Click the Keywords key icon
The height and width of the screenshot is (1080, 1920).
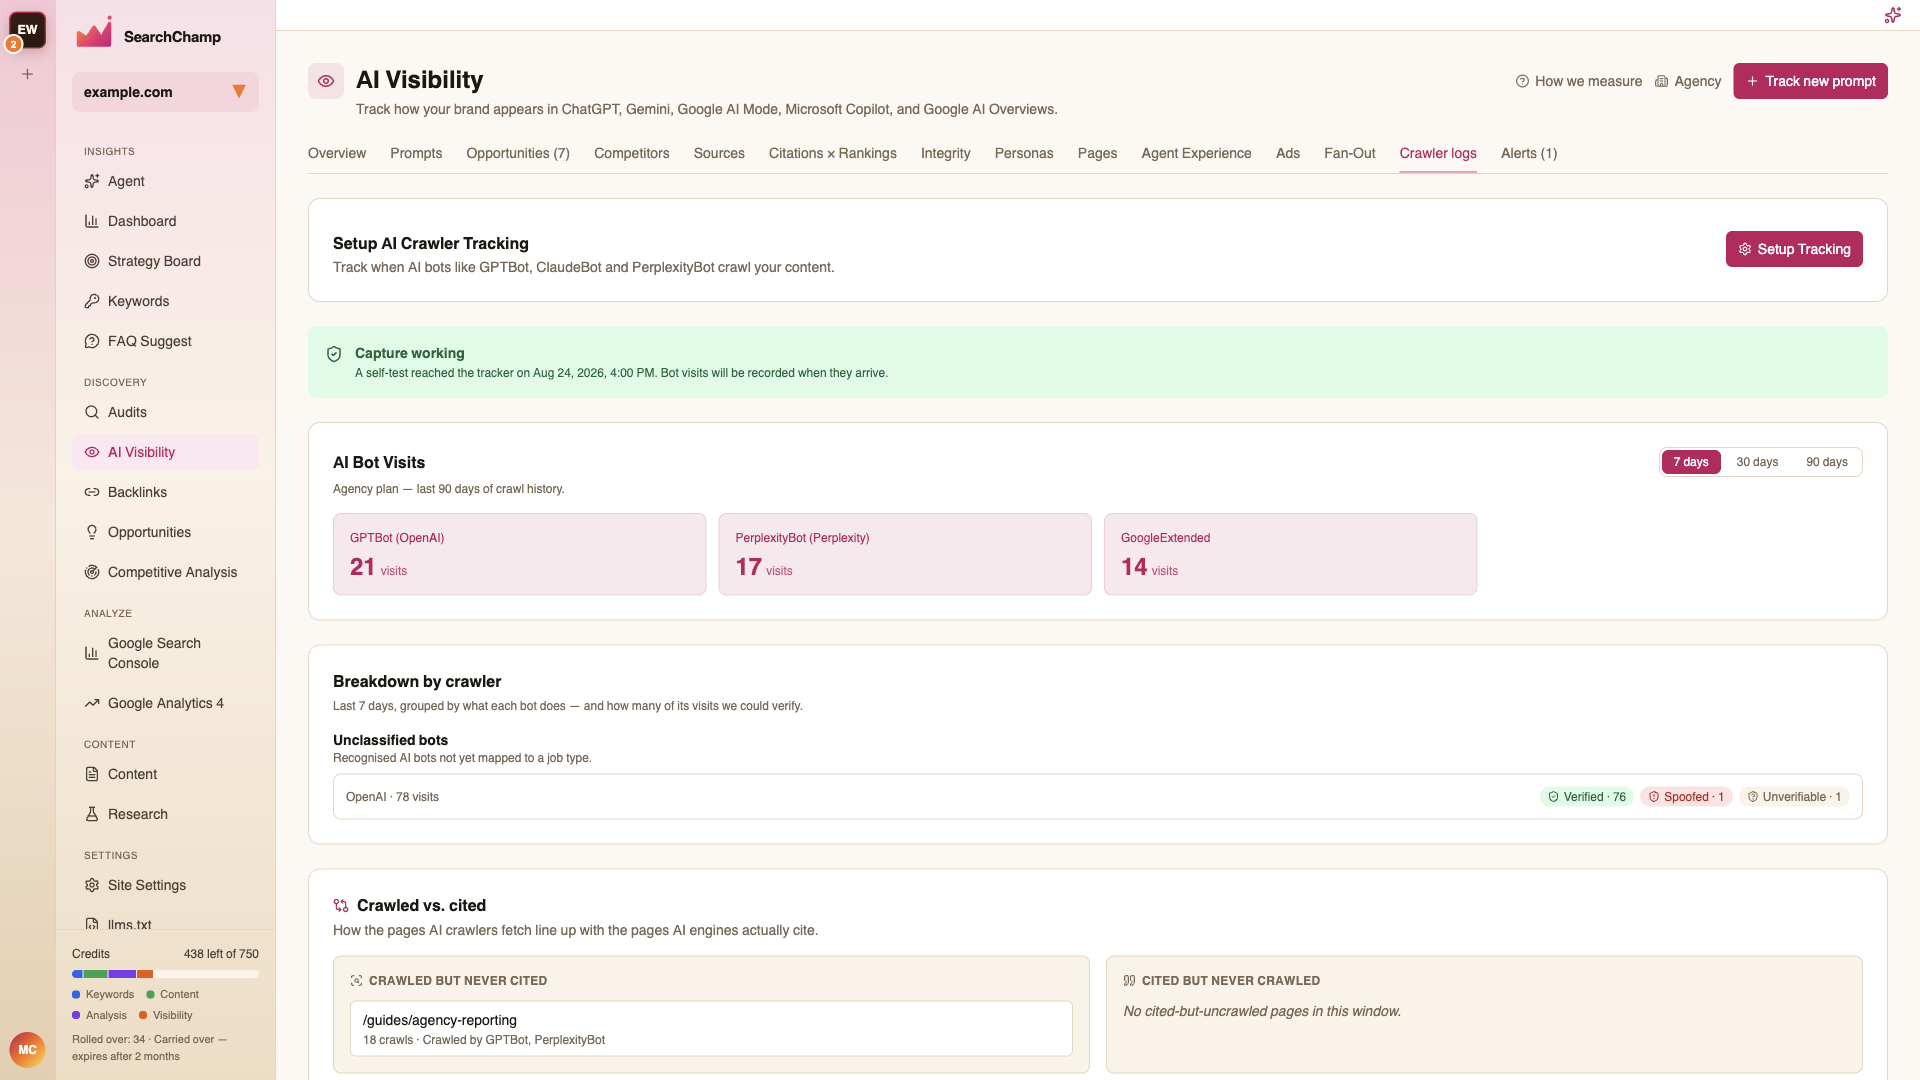92,301
